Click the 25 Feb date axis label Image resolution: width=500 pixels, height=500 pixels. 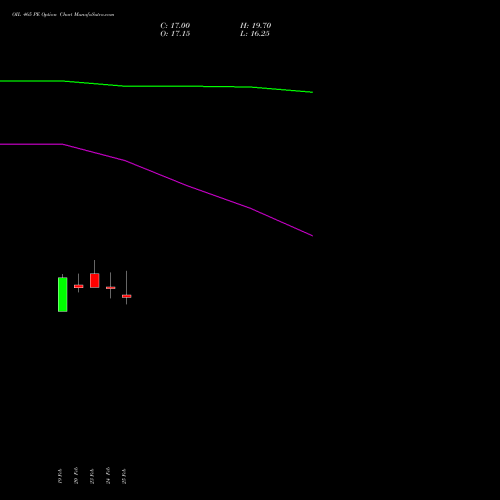124,476
